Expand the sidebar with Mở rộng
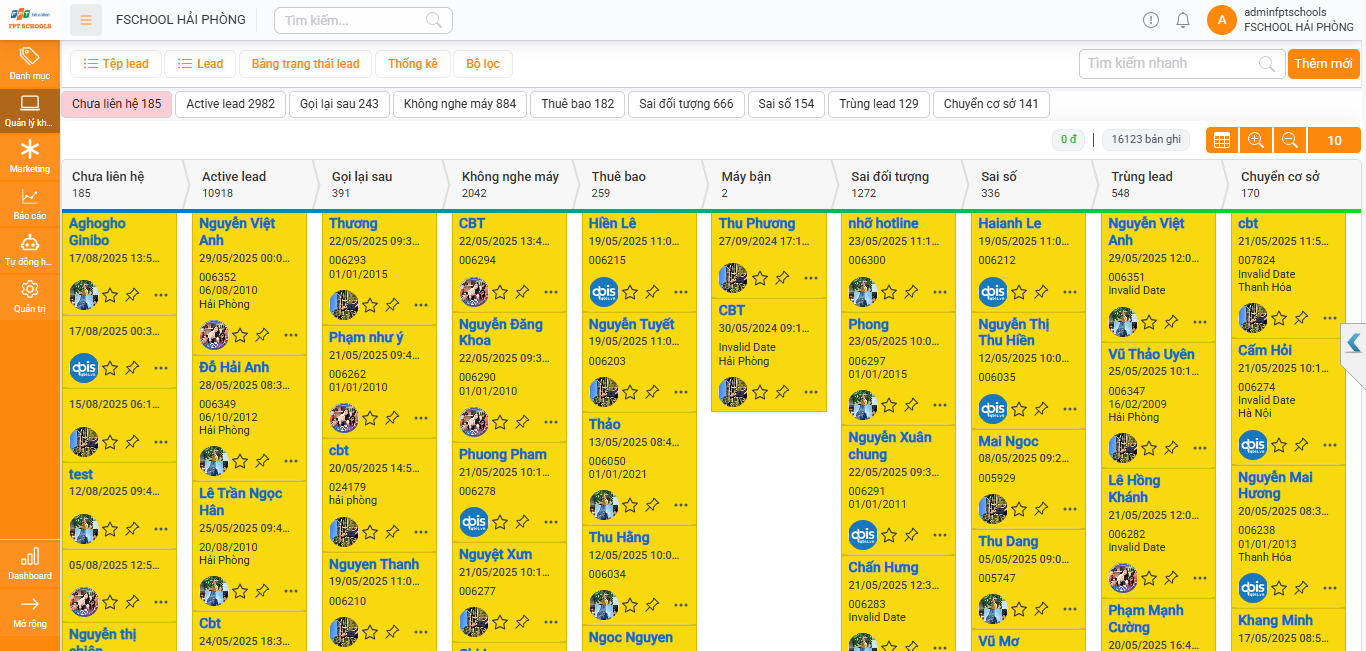 pyautogui.click(x=29, y=611)
